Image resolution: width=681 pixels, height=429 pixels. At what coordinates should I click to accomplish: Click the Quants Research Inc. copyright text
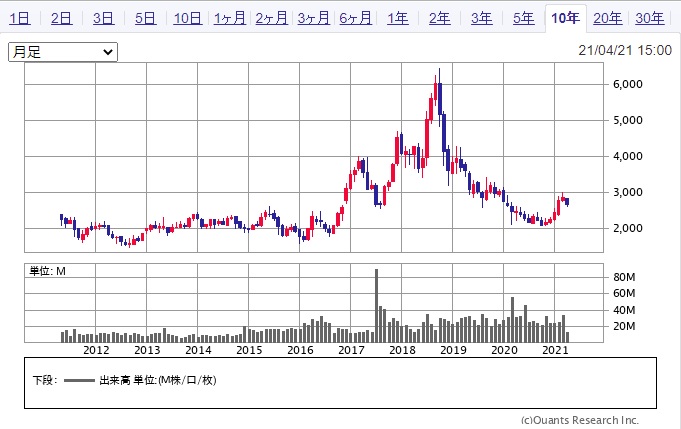[x=580, y=420]
